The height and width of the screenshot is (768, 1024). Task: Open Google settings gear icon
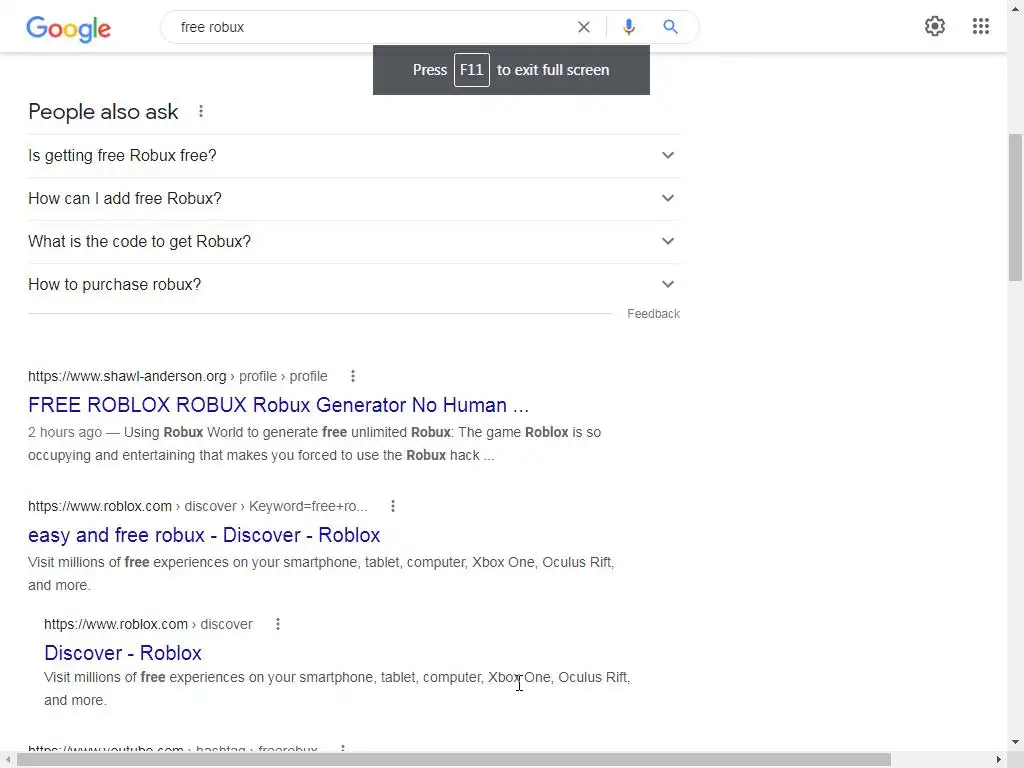point(935,26)
